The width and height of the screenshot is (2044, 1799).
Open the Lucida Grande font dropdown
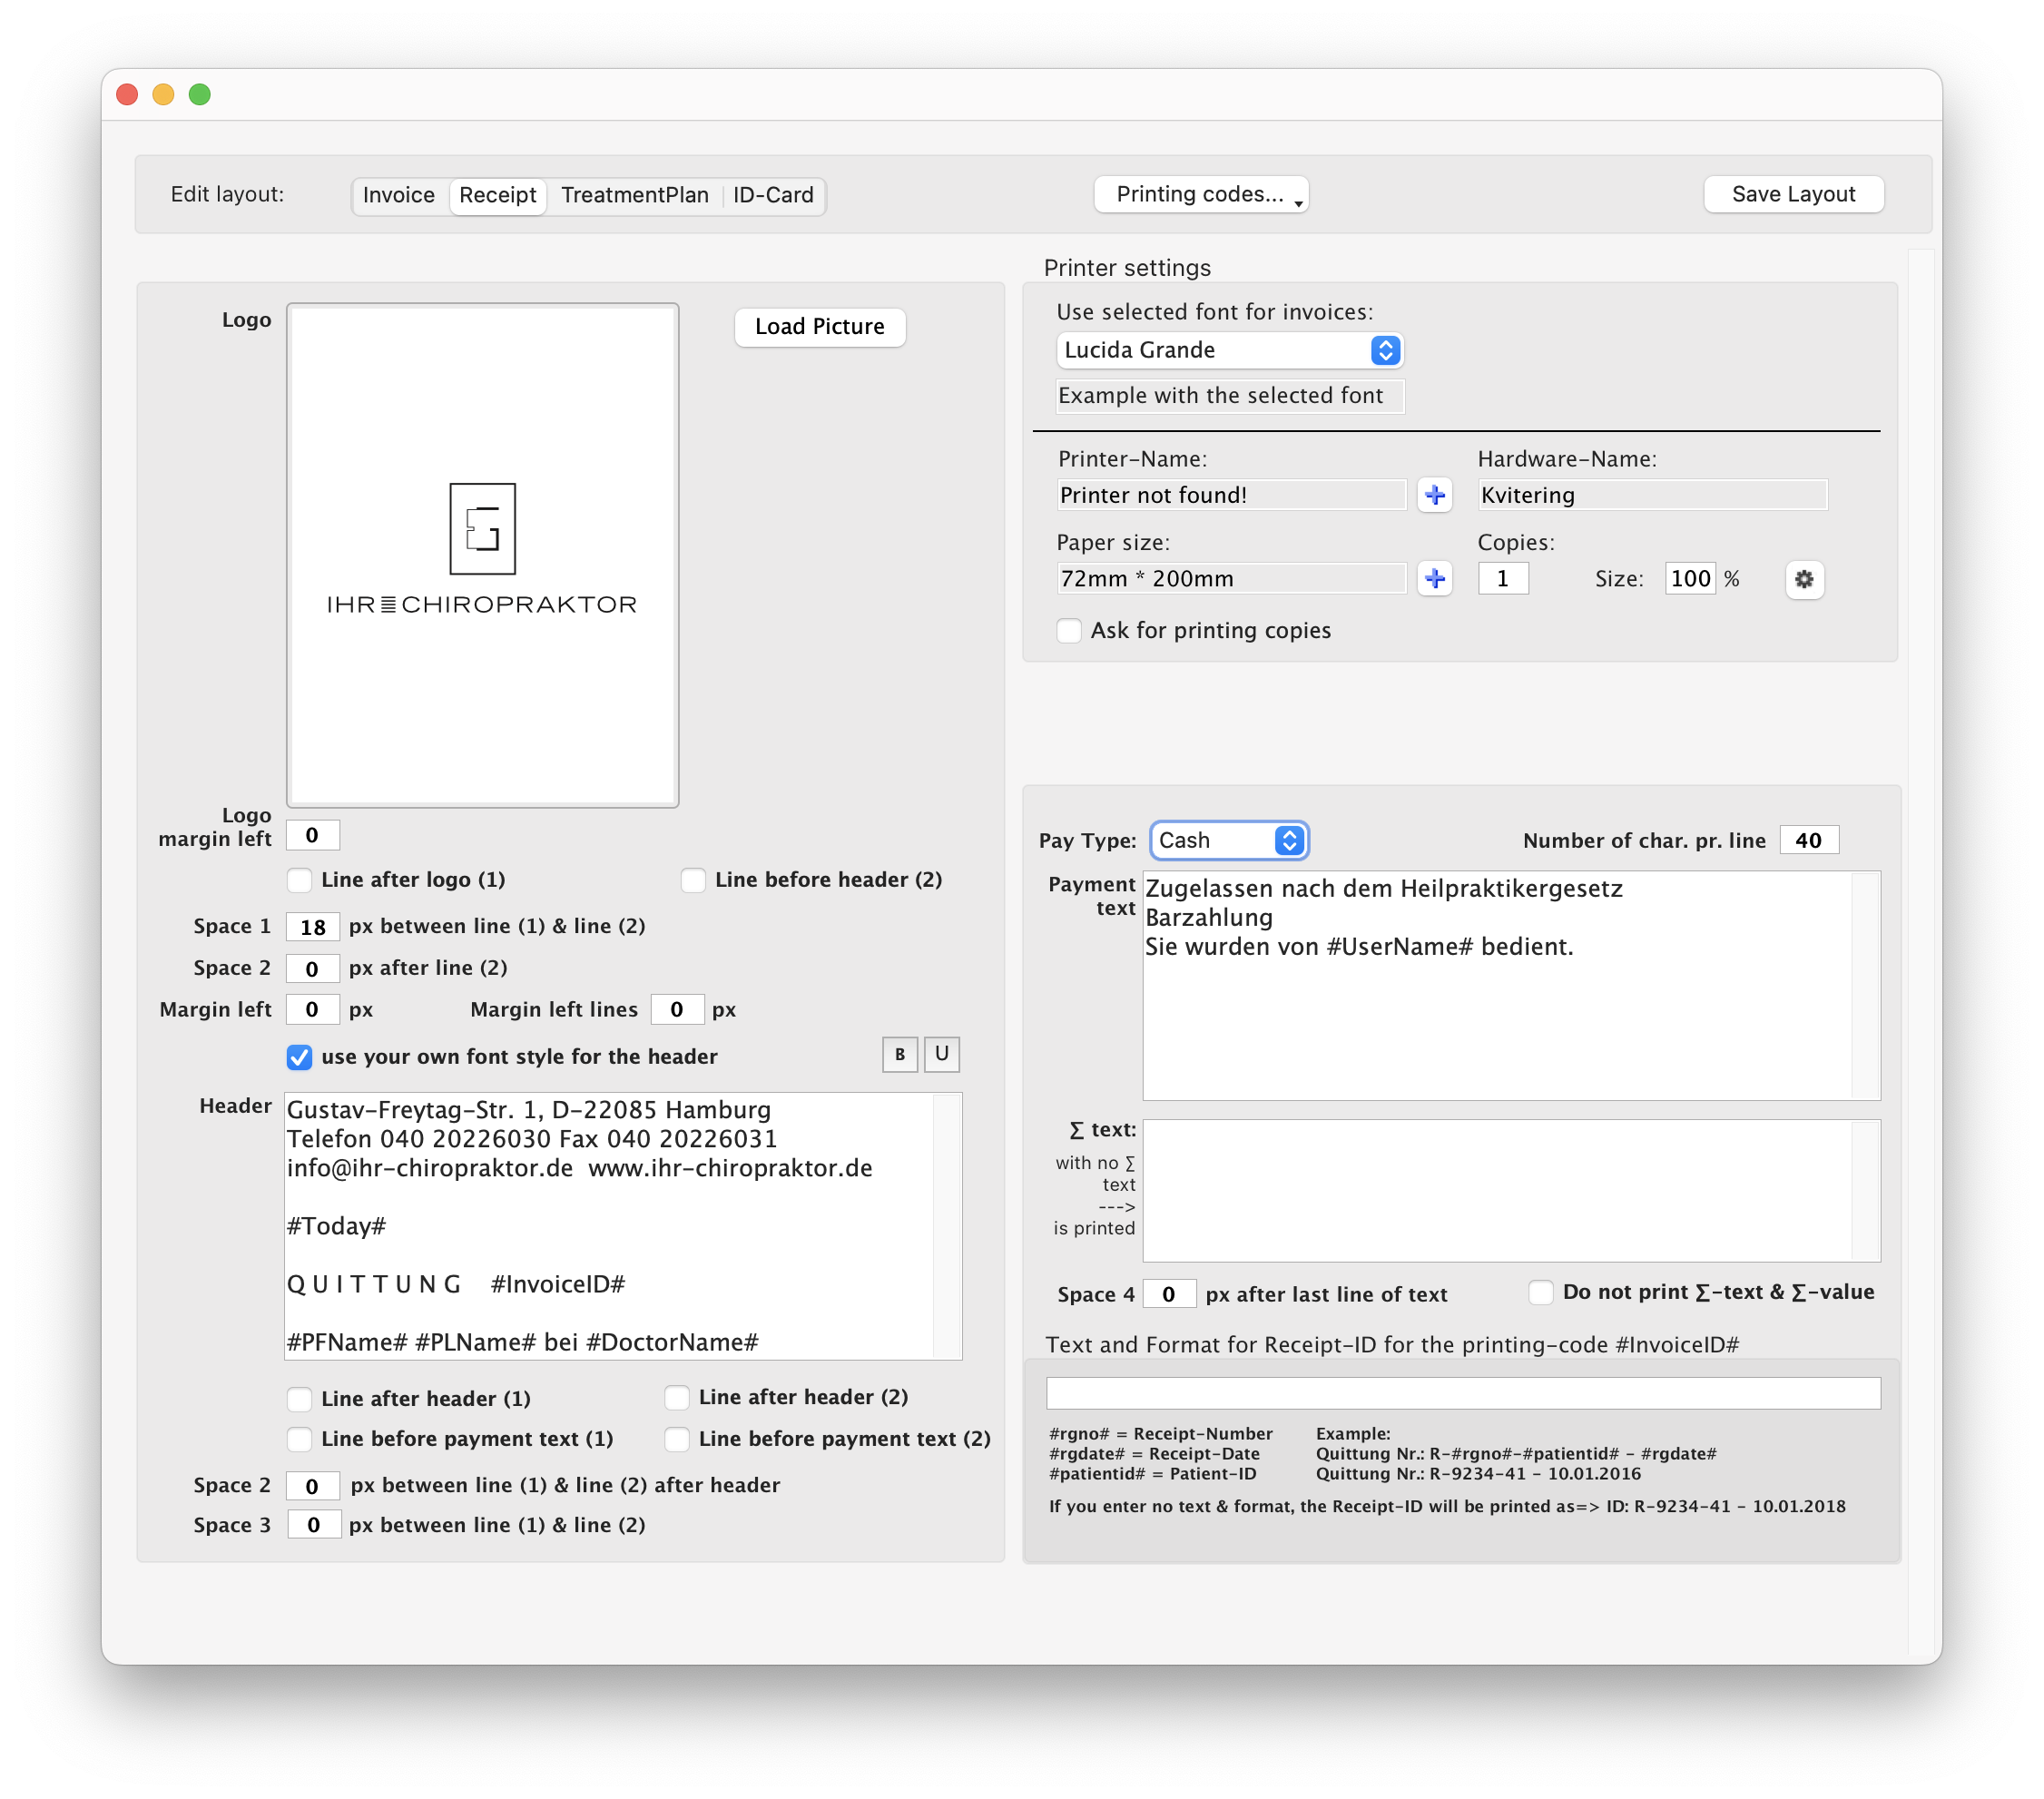[x=1229, y=350]
